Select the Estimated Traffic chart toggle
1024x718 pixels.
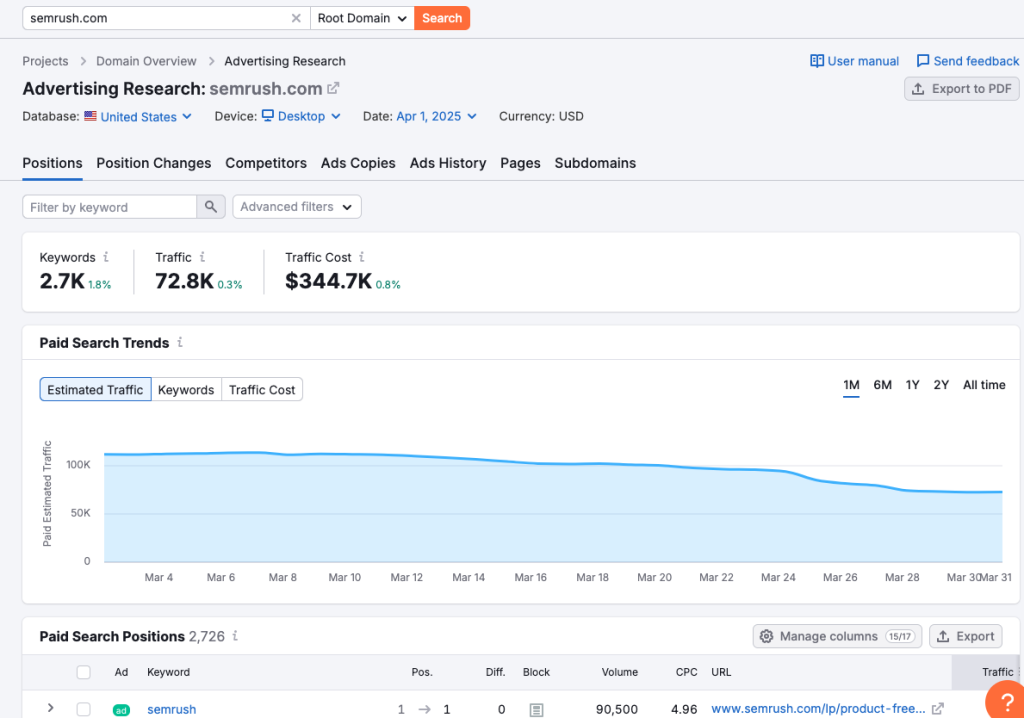[x=95, y=389]
